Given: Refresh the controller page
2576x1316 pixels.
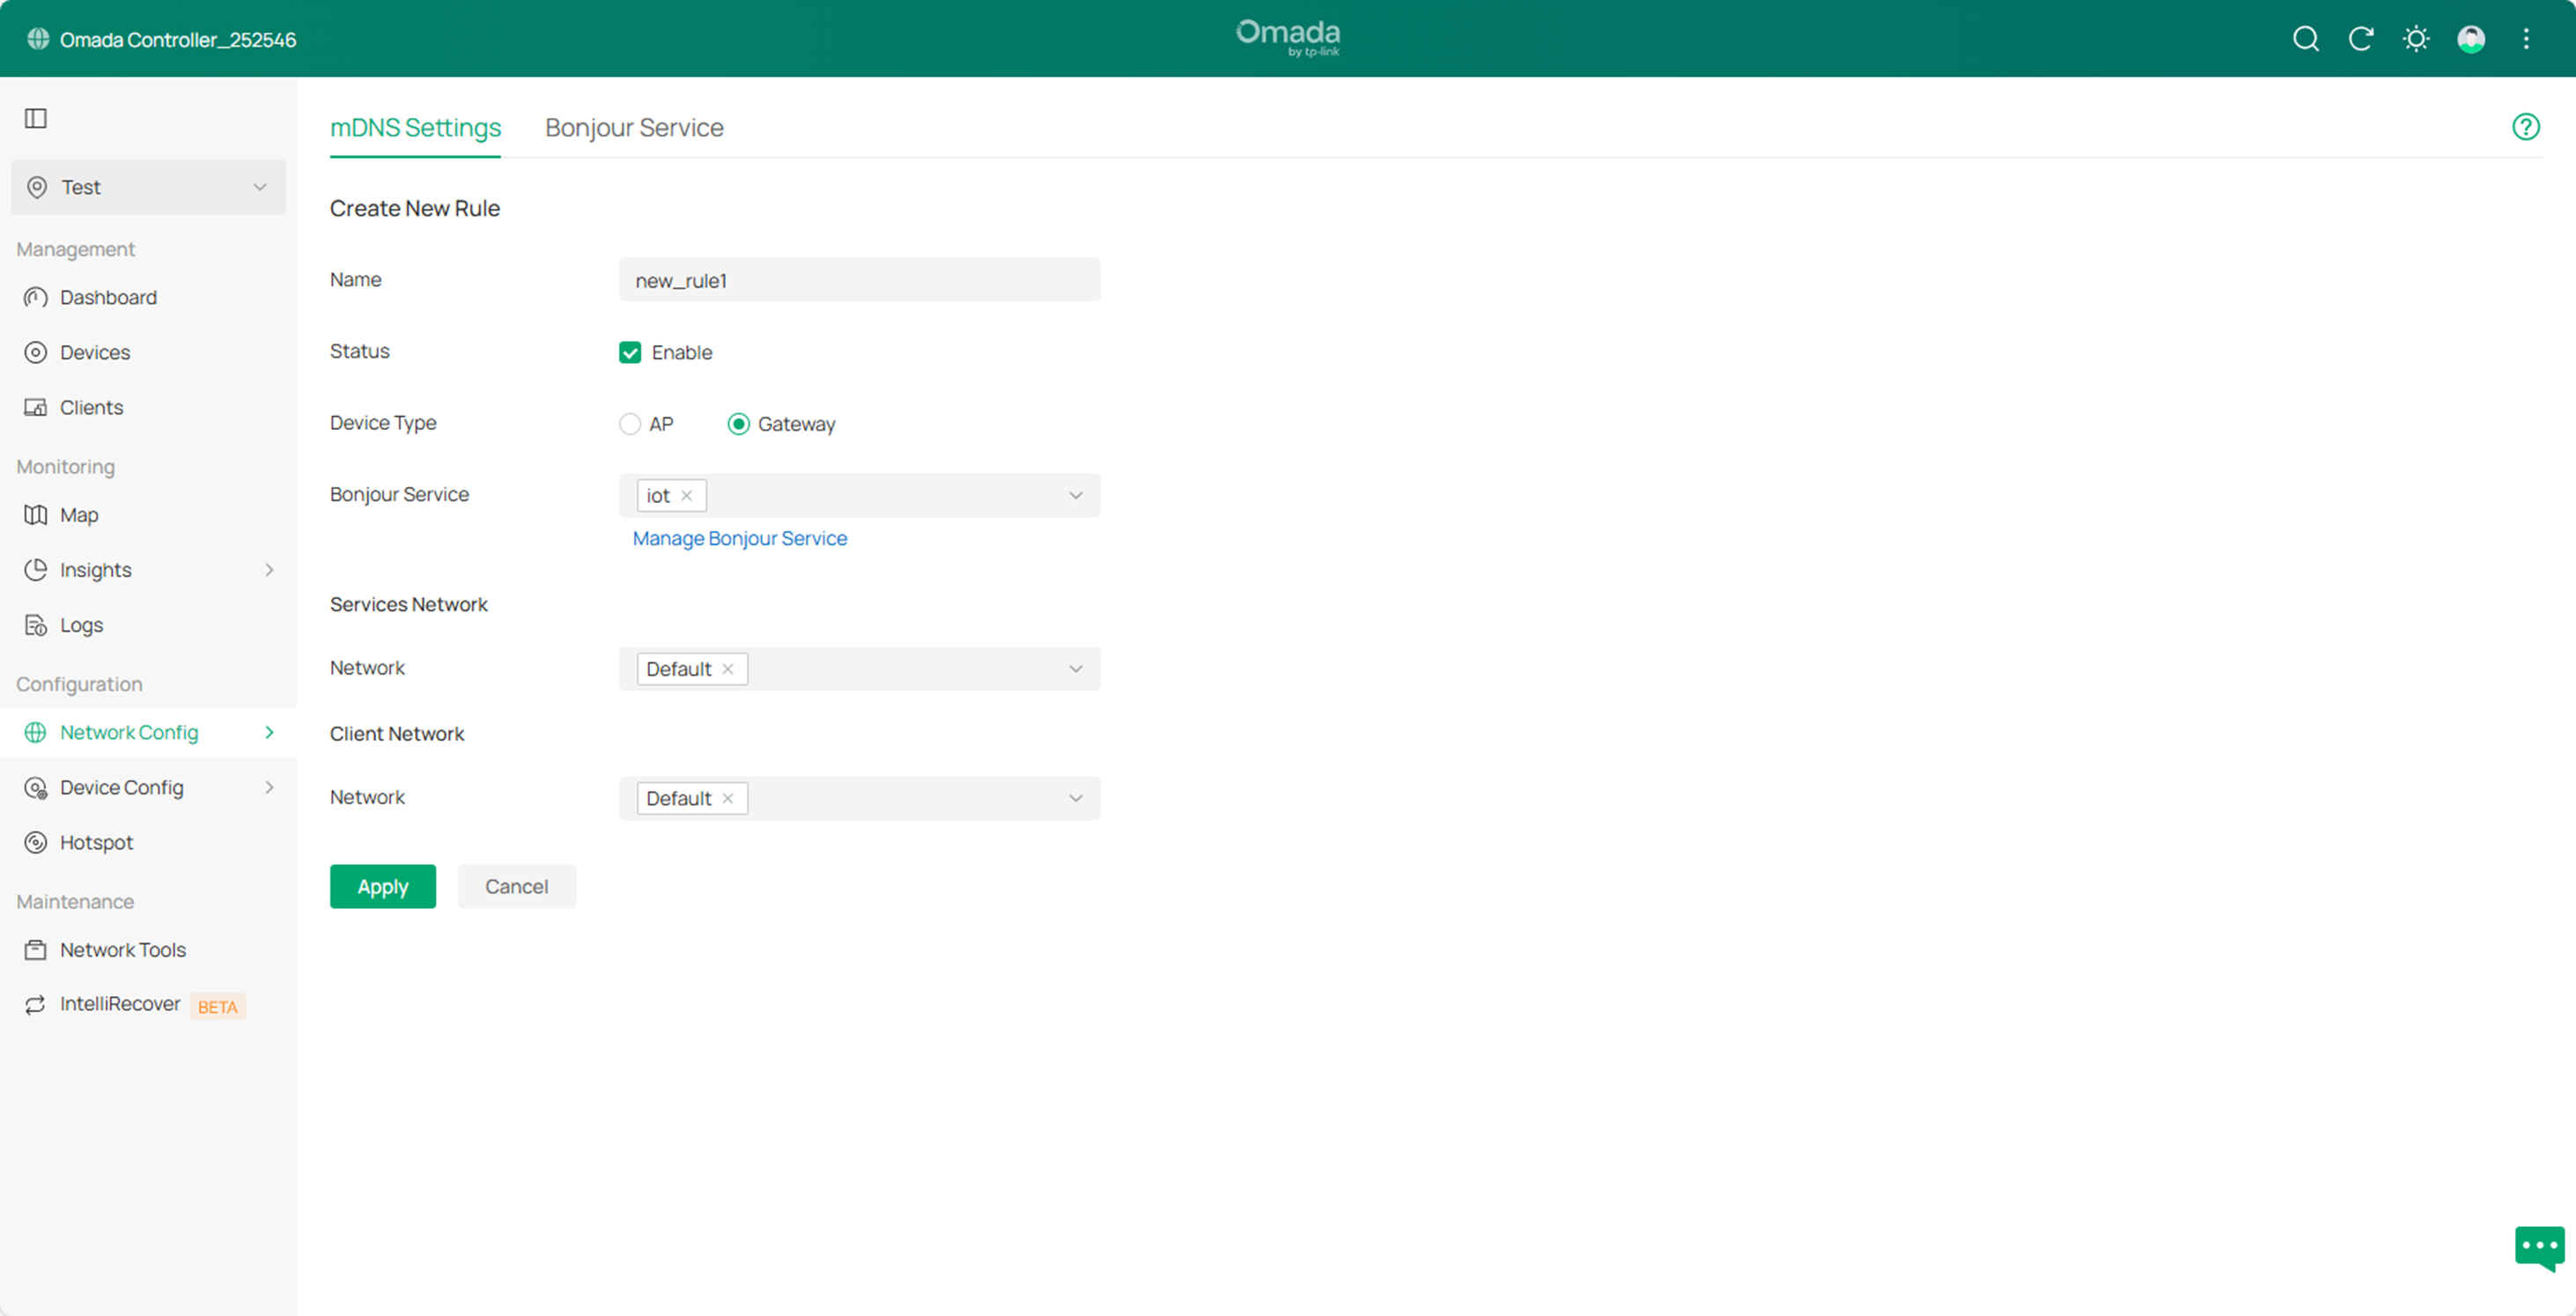Looking at the screenshot, I should point(2361,39).
